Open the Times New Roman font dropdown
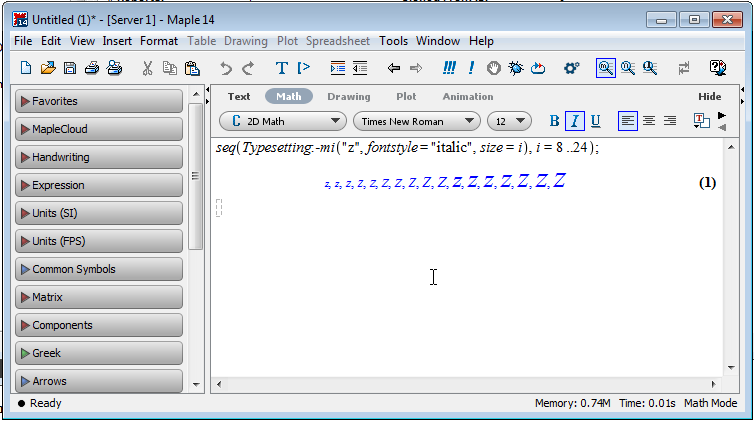 click(x=415, y=121)
